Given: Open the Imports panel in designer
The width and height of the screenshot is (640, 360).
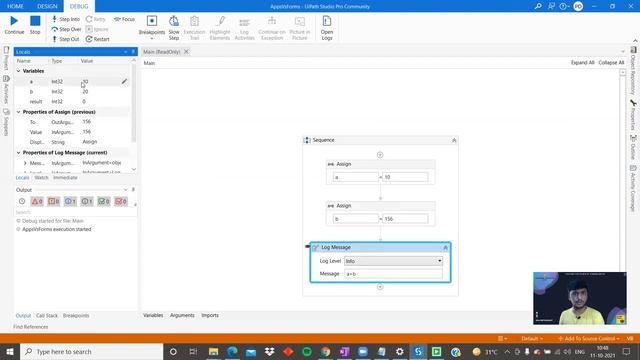Looking at the screenshot, I should point(210,315).
